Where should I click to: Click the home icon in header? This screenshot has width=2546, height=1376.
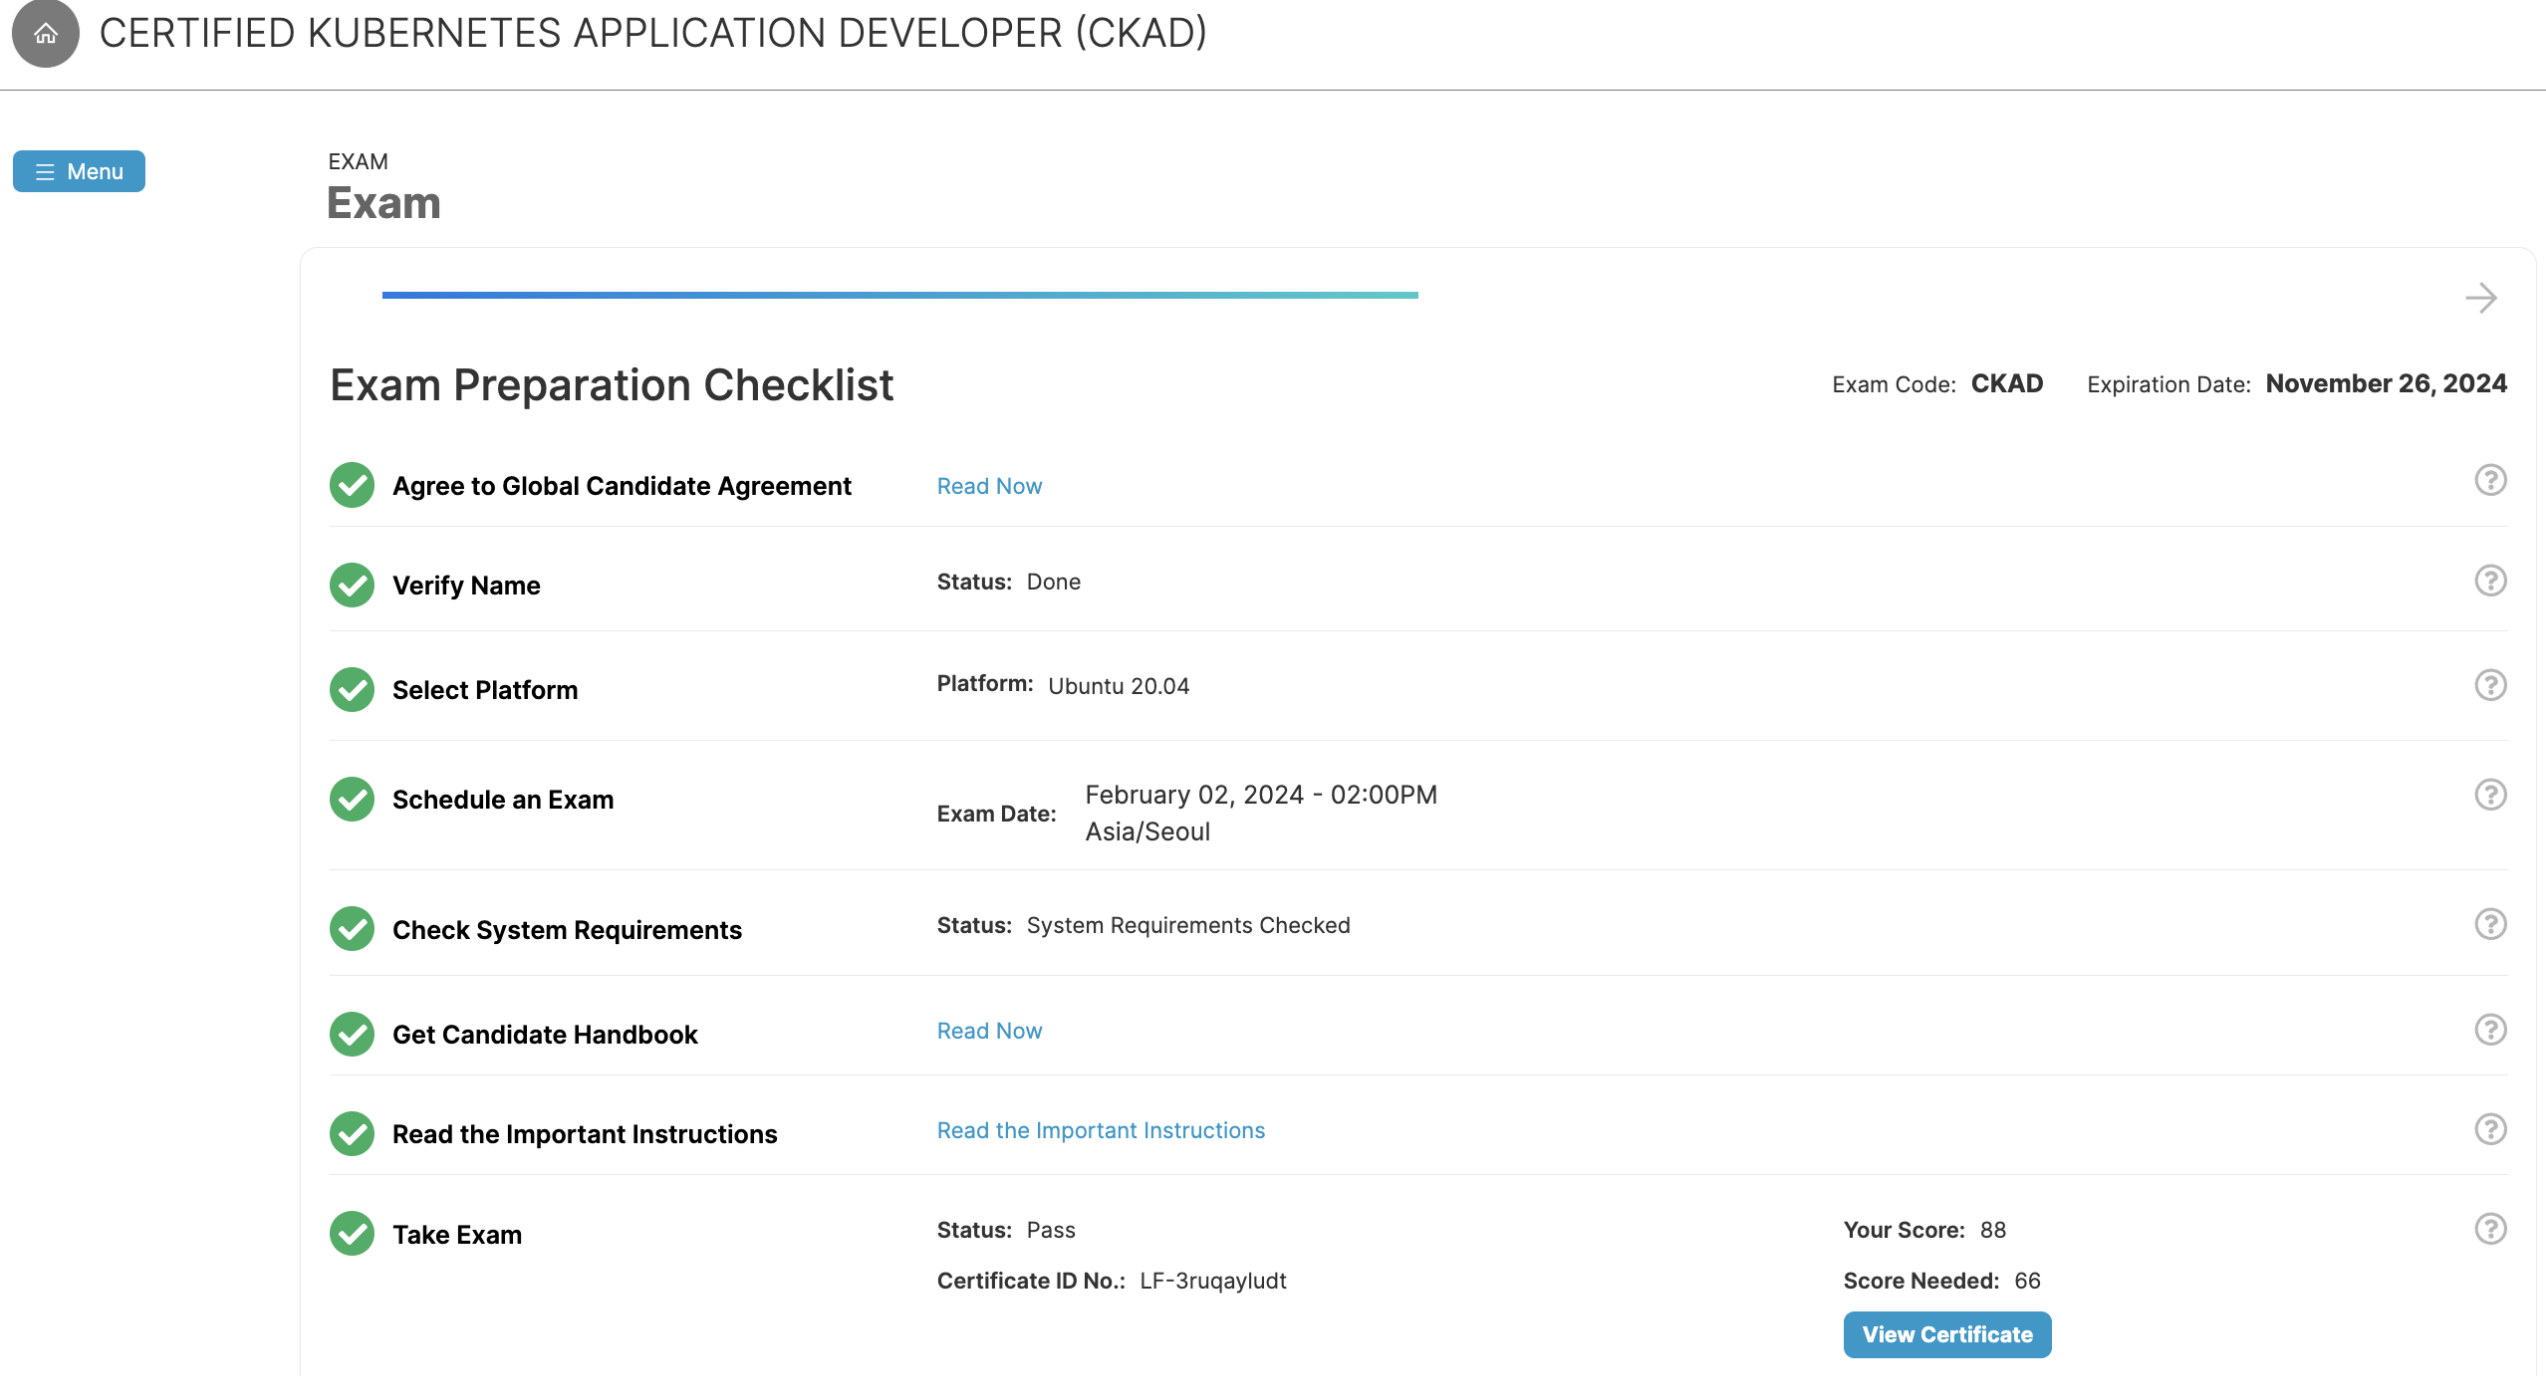[45, 34]
